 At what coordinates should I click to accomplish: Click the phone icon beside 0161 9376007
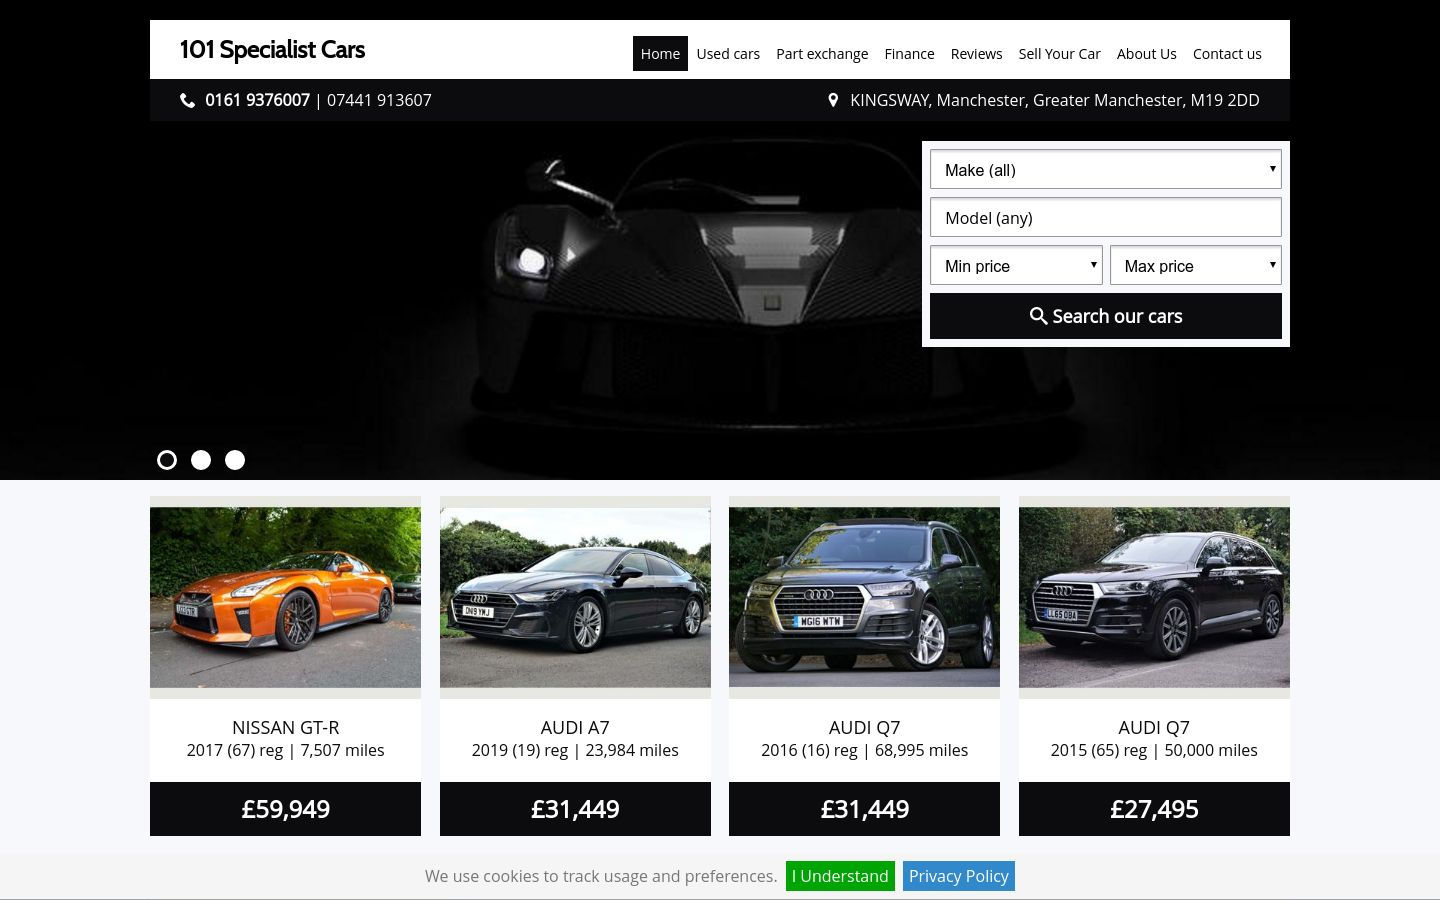pos(187,100)
